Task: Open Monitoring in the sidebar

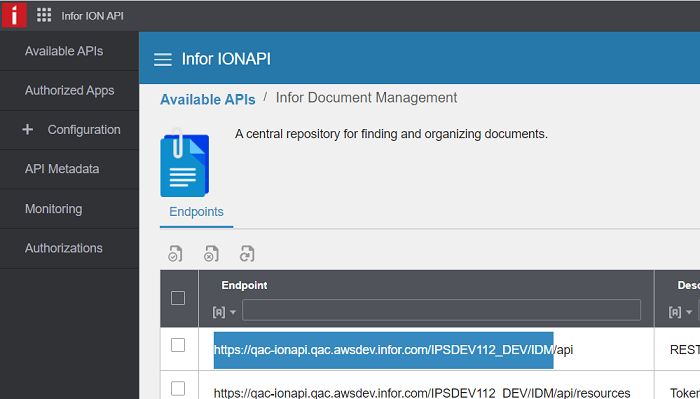Action: coord(69,209)
